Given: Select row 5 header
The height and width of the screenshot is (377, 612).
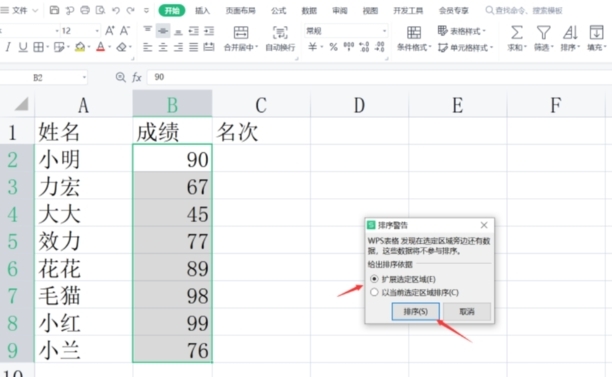Looking at the screenshot, I should pos(17,240).
